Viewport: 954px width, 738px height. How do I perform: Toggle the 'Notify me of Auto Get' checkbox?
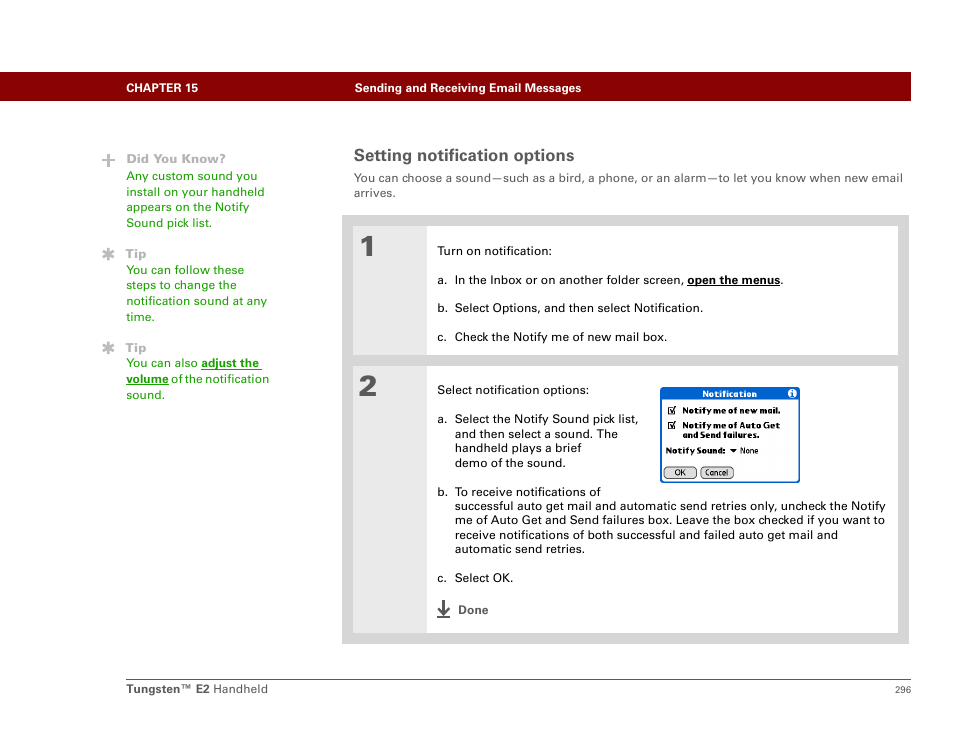(x=672, y=425)
